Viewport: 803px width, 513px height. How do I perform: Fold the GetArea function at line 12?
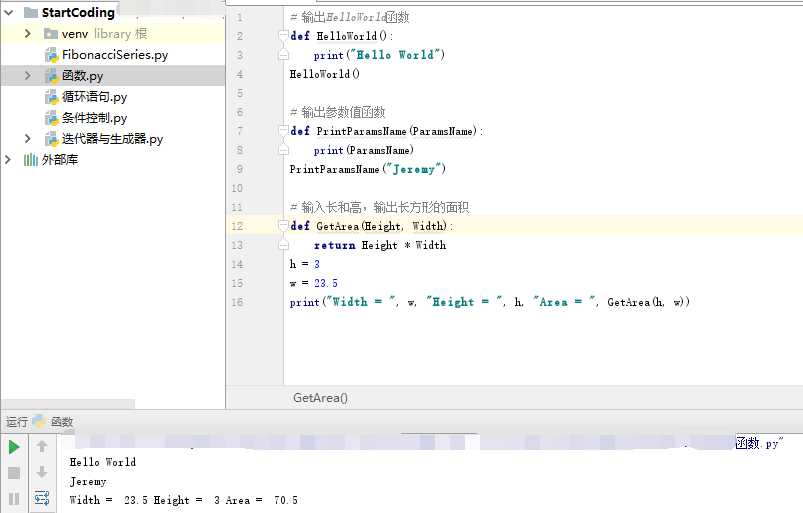pyautogui.click(x=283, y=225)
